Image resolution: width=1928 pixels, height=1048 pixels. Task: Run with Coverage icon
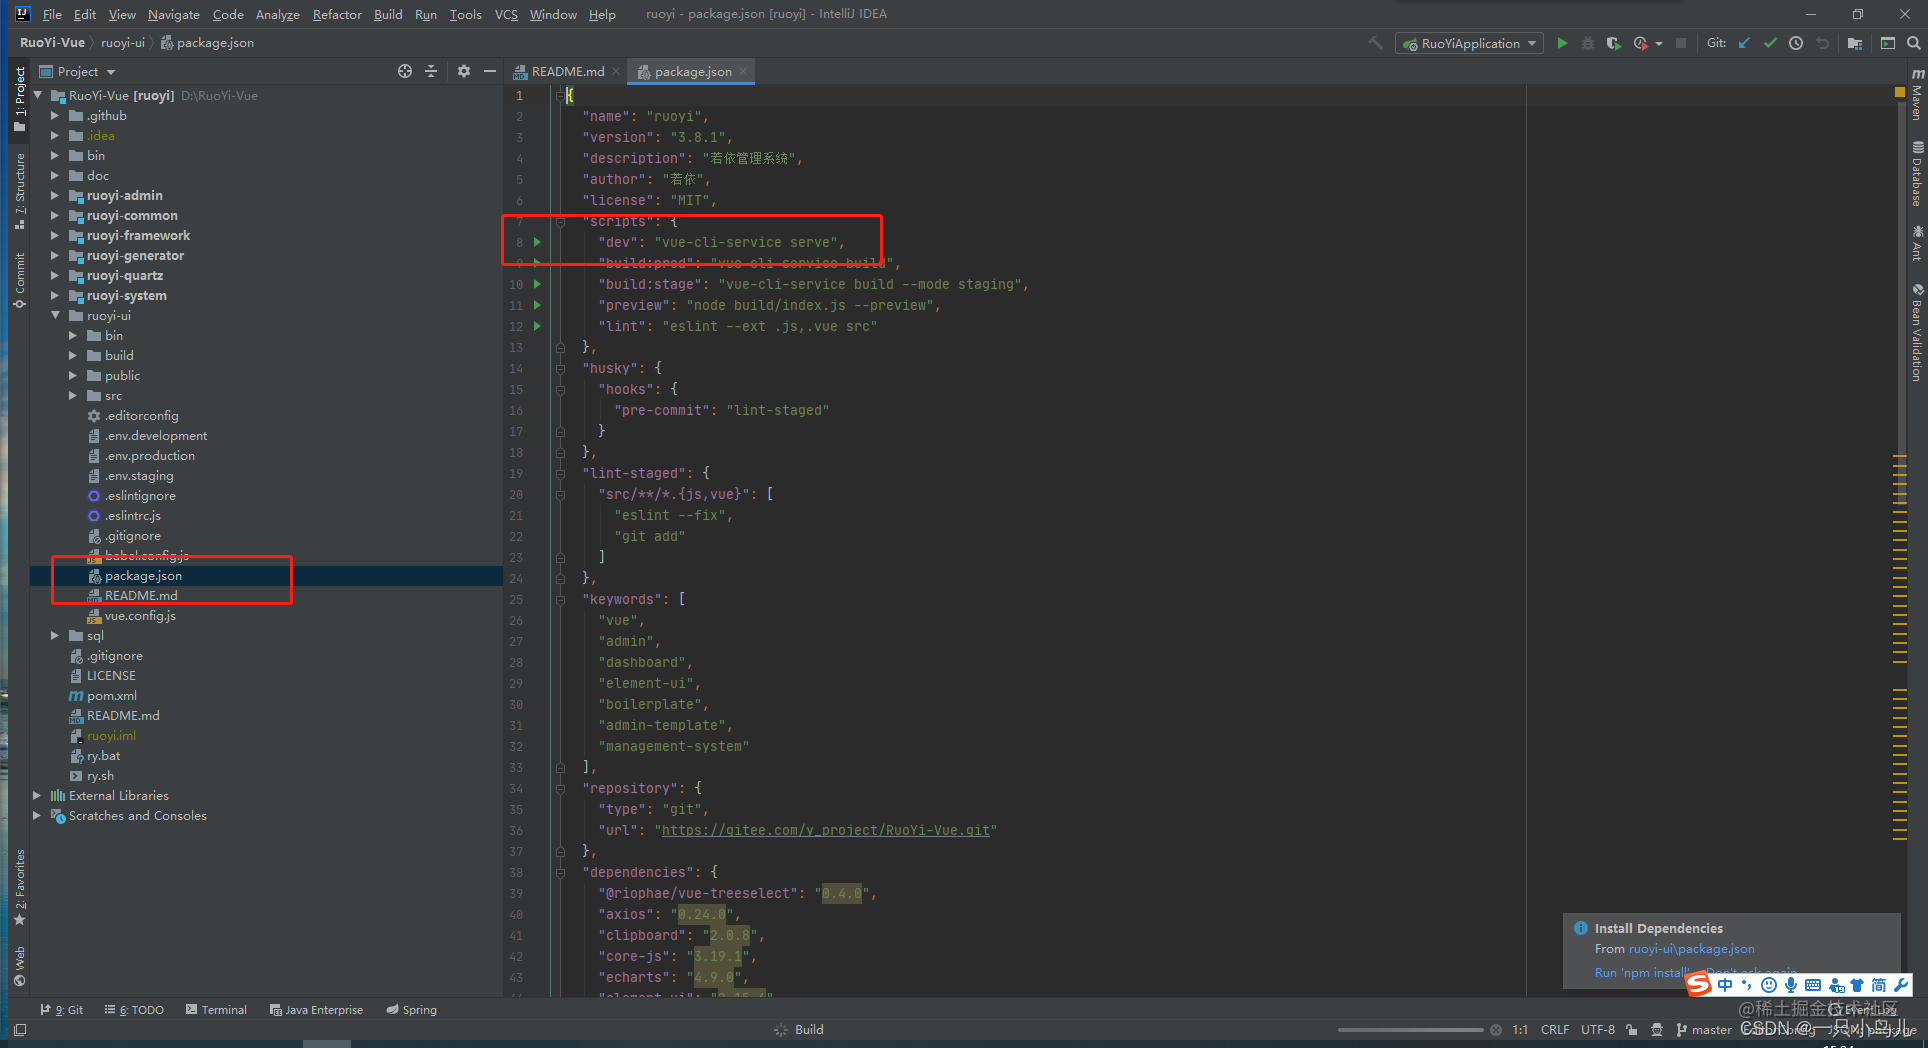coord(1613,43)
